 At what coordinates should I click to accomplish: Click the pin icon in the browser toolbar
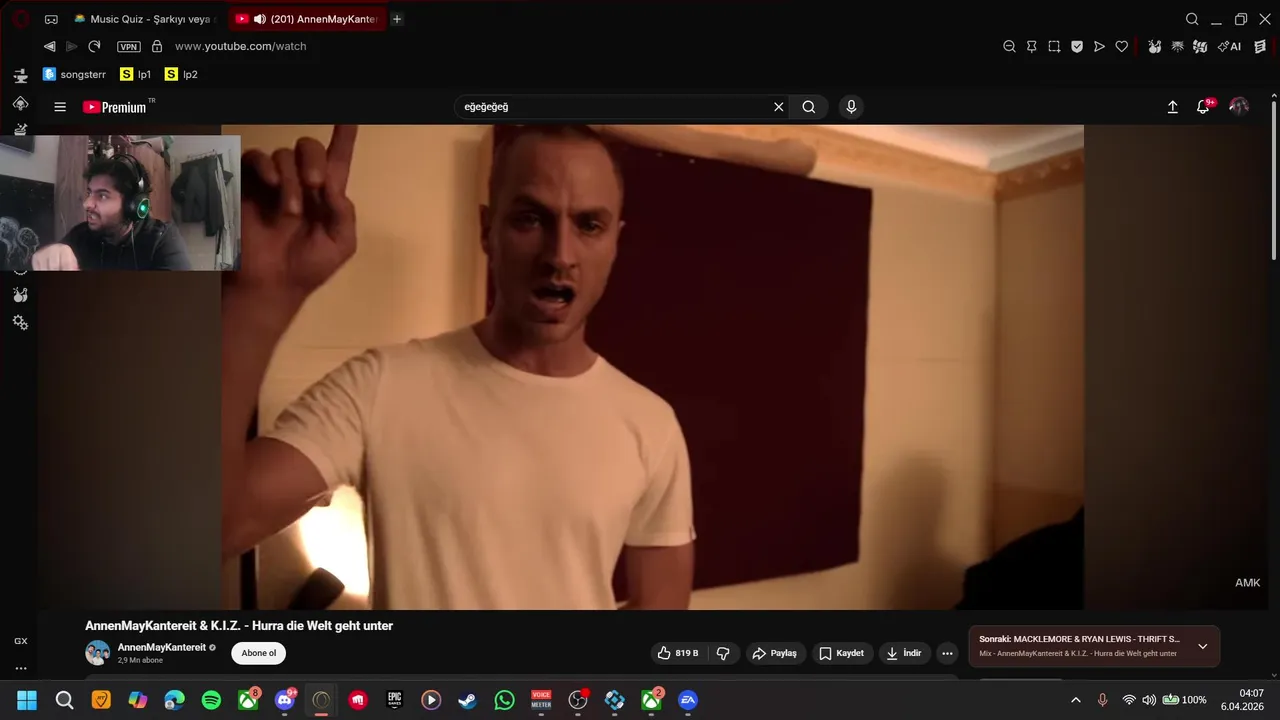click(1032, 46)
